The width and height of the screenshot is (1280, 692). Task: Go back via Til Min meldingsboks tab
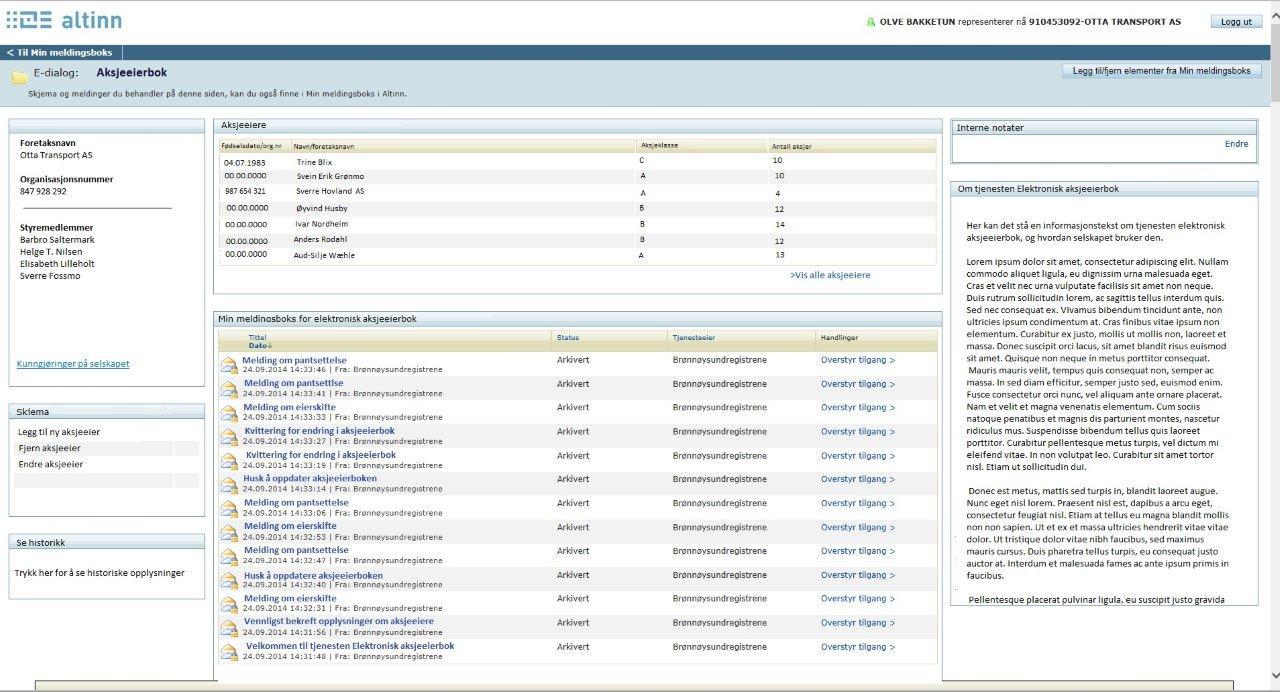tap(61, 52)
